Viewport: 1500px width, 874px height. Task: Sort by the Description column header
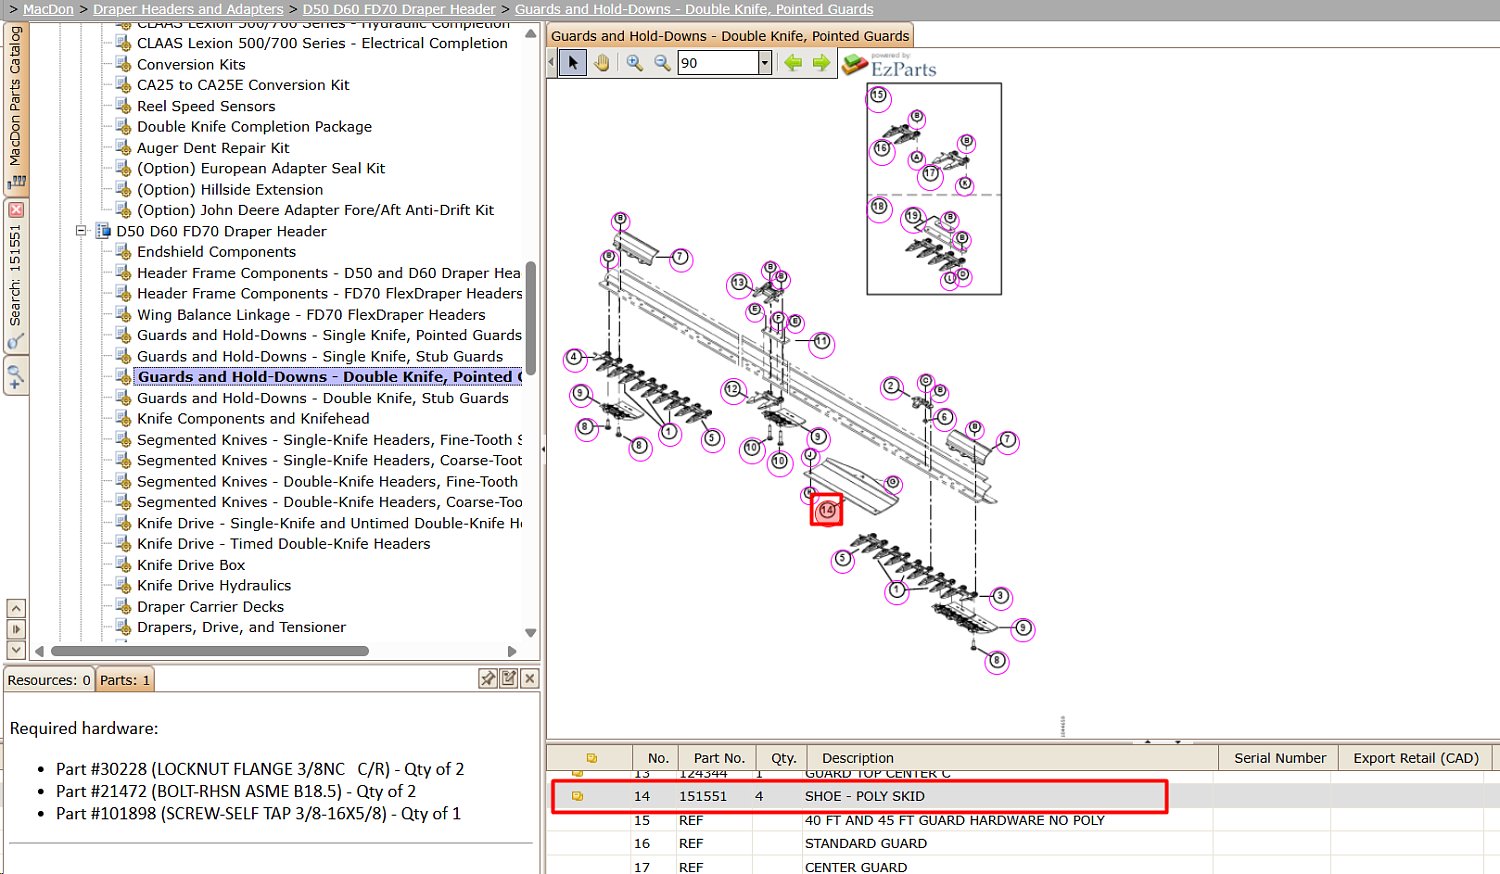[1013, 758]
